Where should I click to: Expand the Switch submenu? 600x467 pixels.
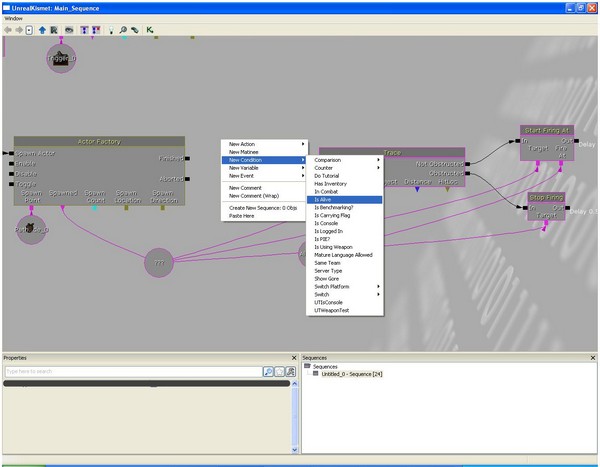point(344,294)
